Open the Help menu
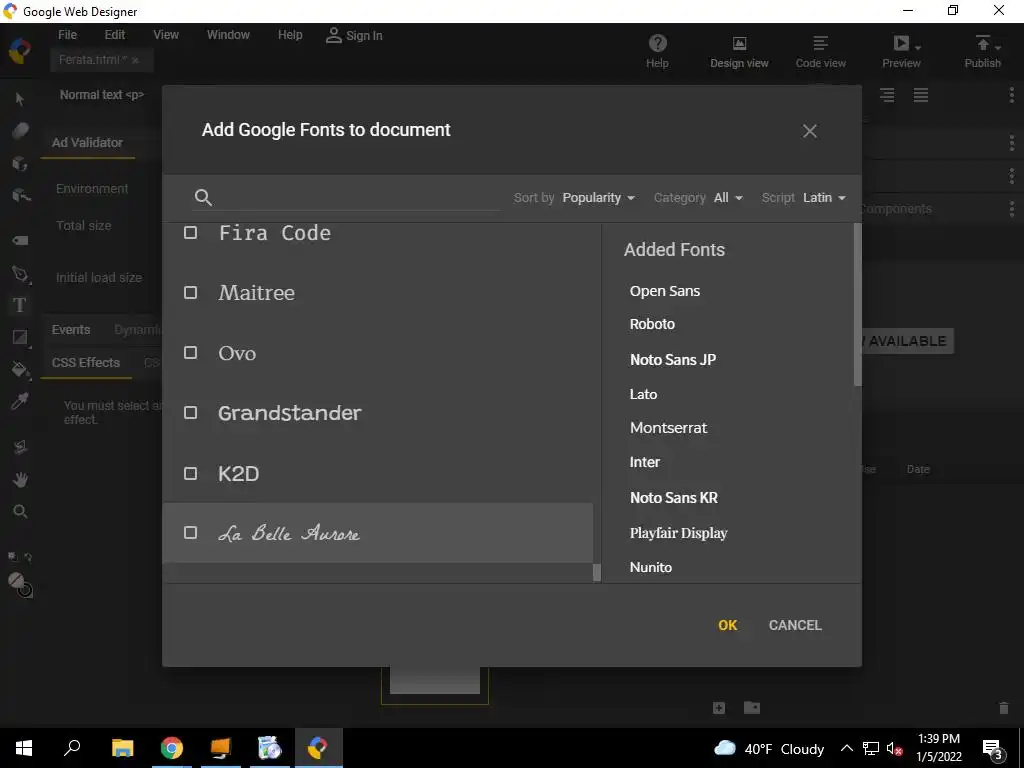1024x768 pixels. click(x=290, y=35)
